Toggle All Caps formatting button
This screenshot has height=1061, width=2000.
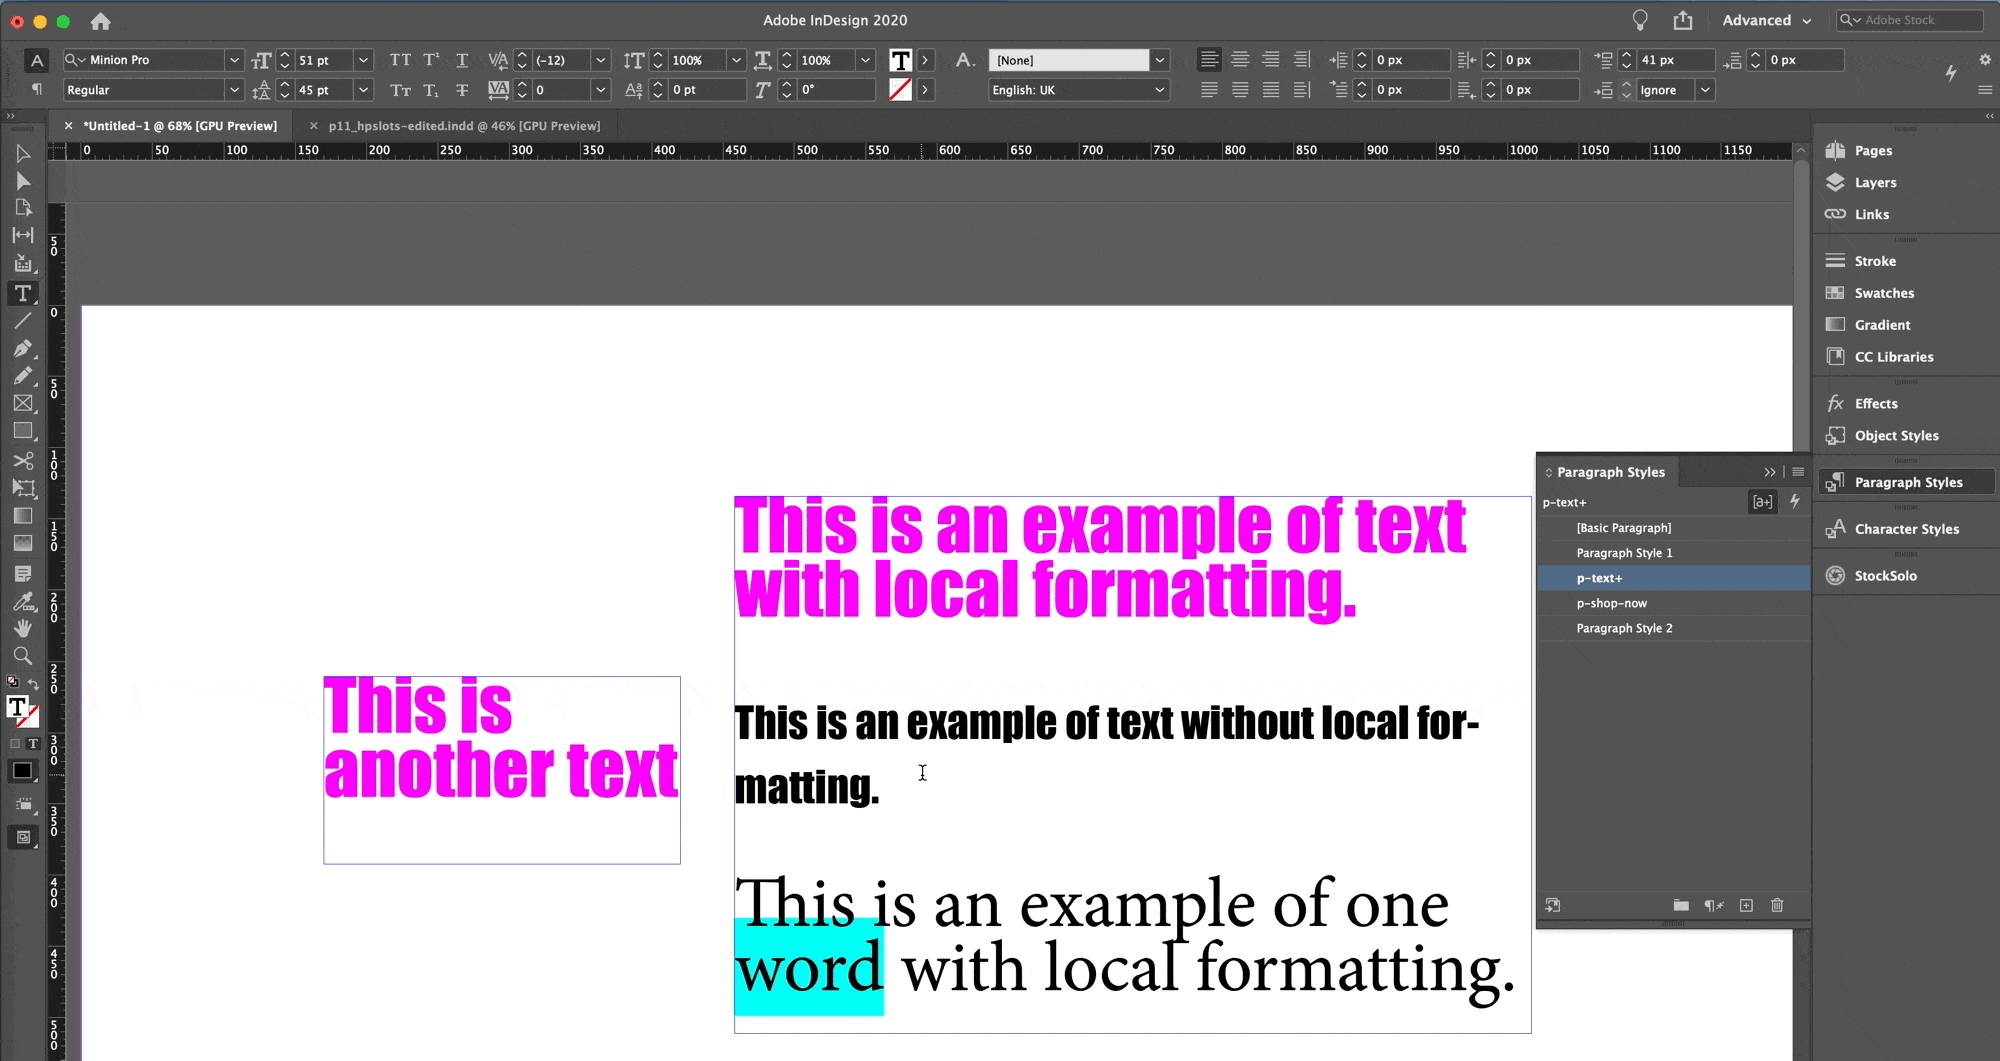point(400,60)
